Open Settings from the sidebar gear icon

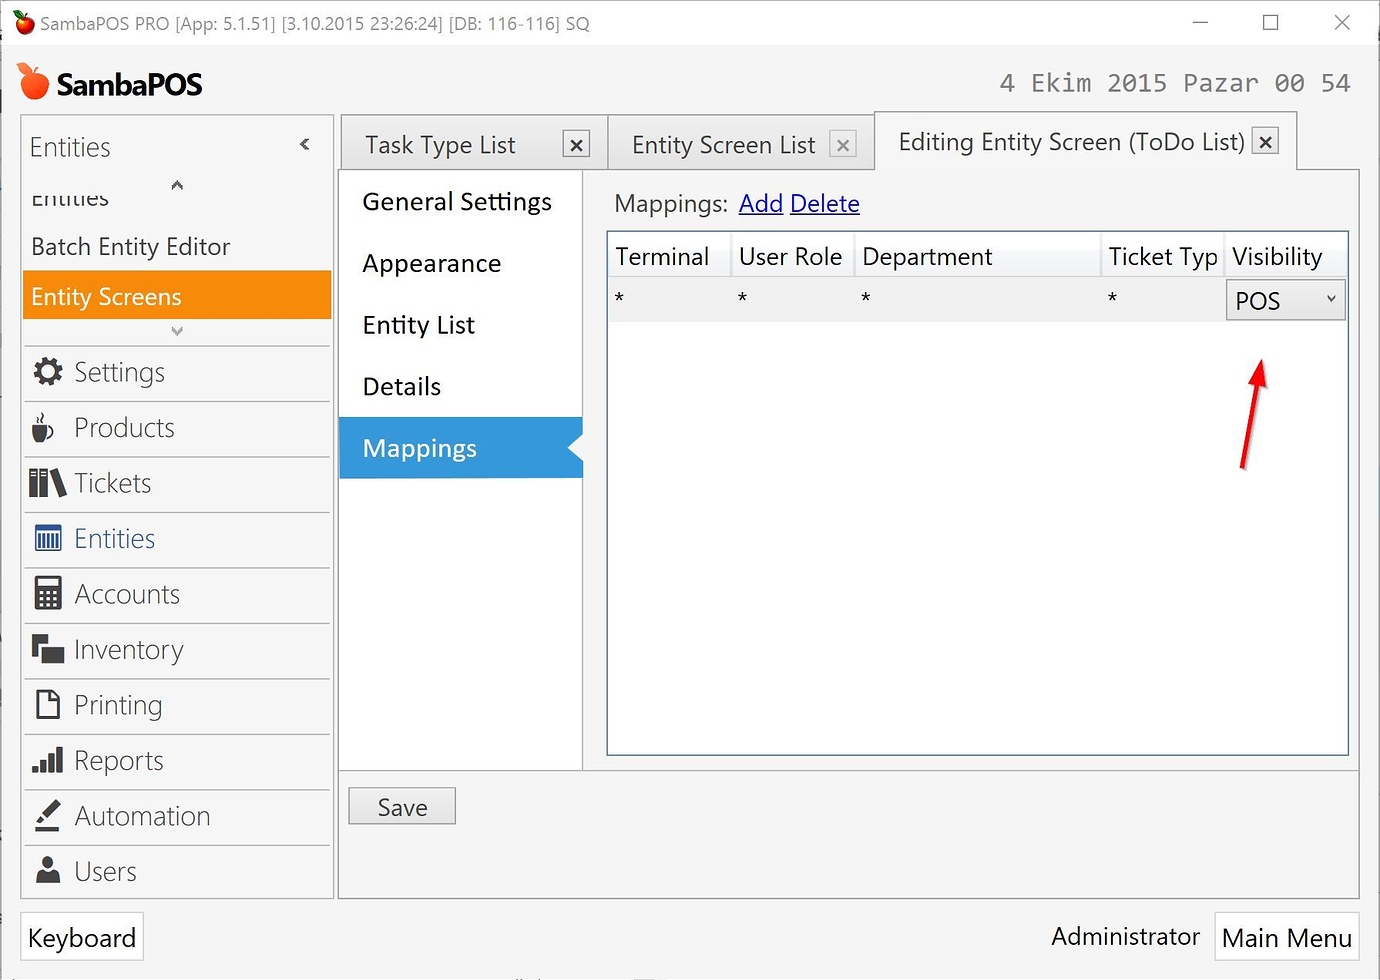click(x=47, y=371)
